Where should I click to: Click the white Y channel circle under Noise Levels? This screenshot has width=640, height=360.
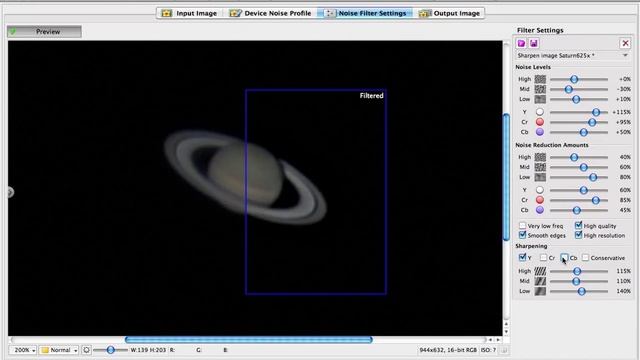(540, 112)
